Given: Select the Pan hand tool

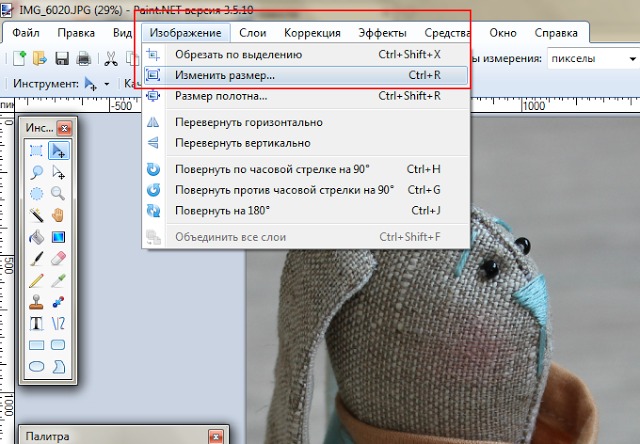Looking at the screenshot, I should click(x=58, y=215).
